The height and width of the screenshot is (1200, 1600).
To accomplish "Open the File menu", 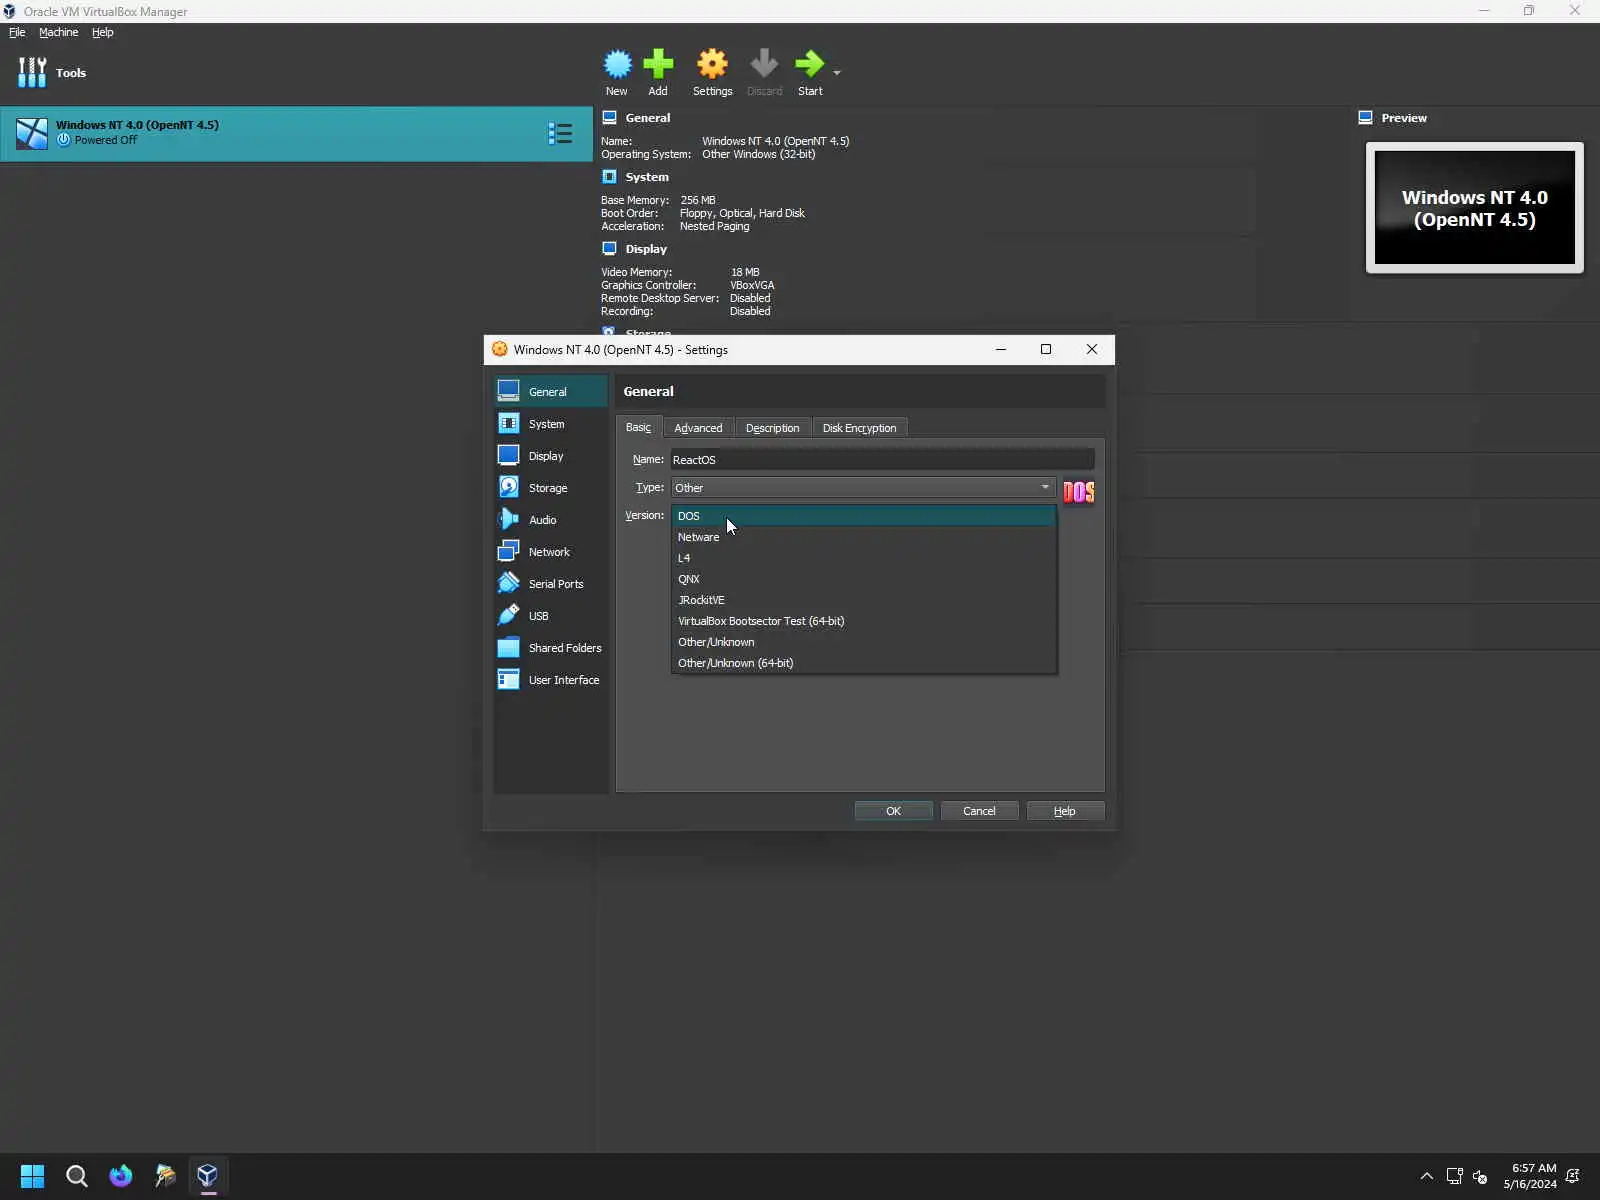I will pos(17,32).
